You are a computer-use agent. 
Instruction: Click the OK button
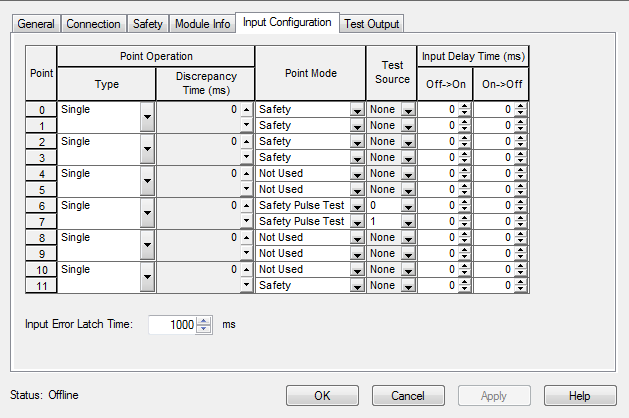coord(322,395)
